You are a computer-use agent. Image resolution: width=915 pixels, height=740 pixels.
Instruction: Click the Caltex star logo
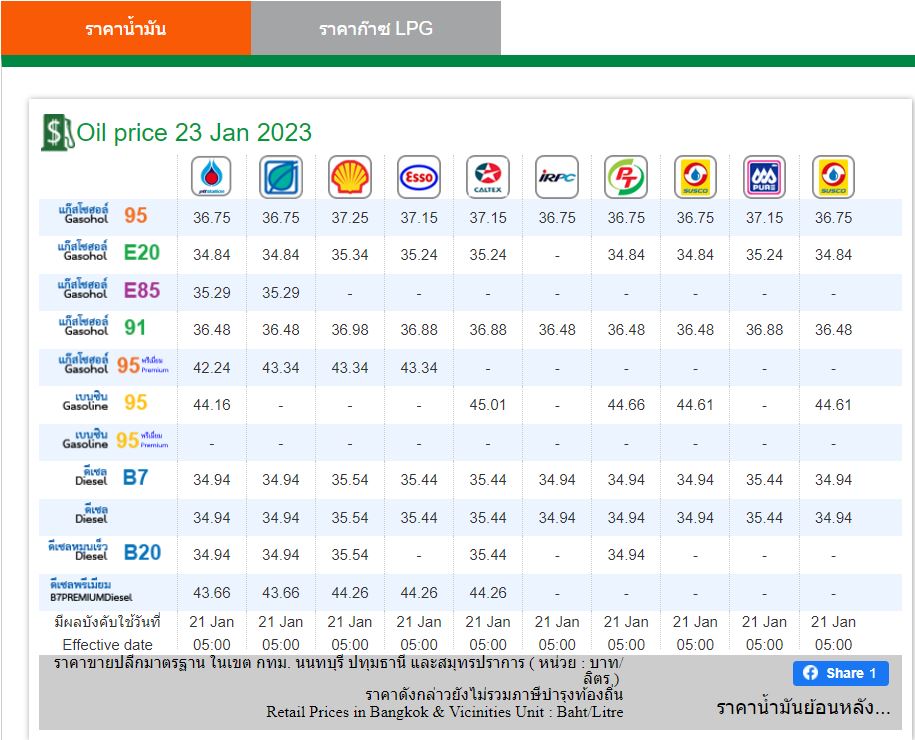(488, 177)
